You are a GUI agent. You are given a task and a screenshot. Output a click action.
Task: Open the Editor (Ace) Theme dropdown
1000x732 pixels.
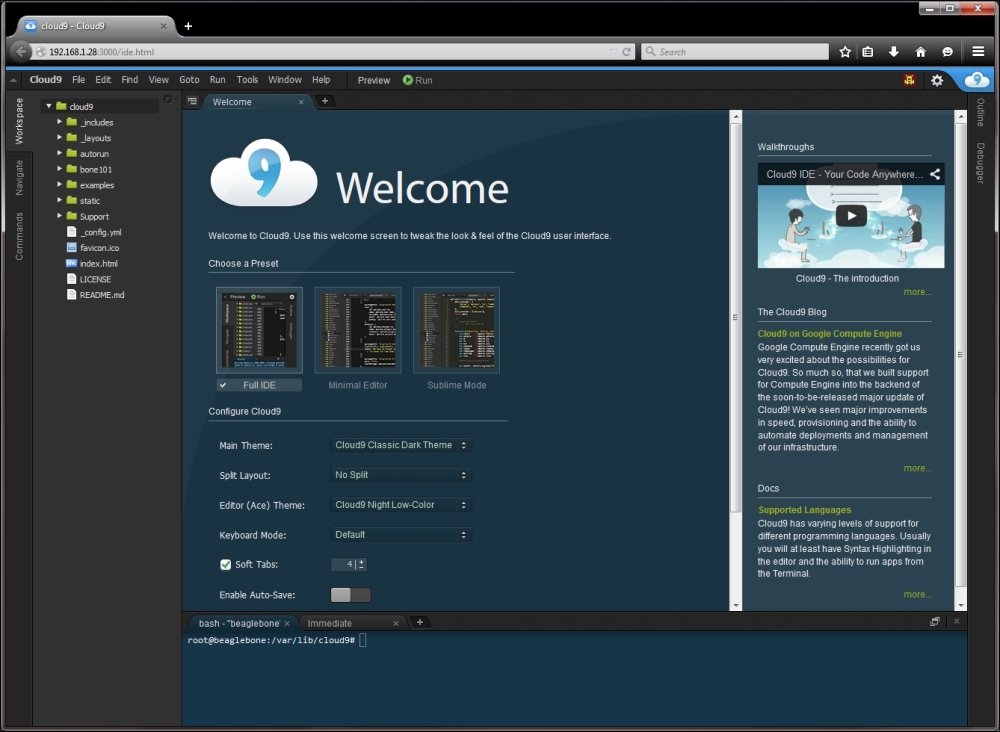pos(400,505)
